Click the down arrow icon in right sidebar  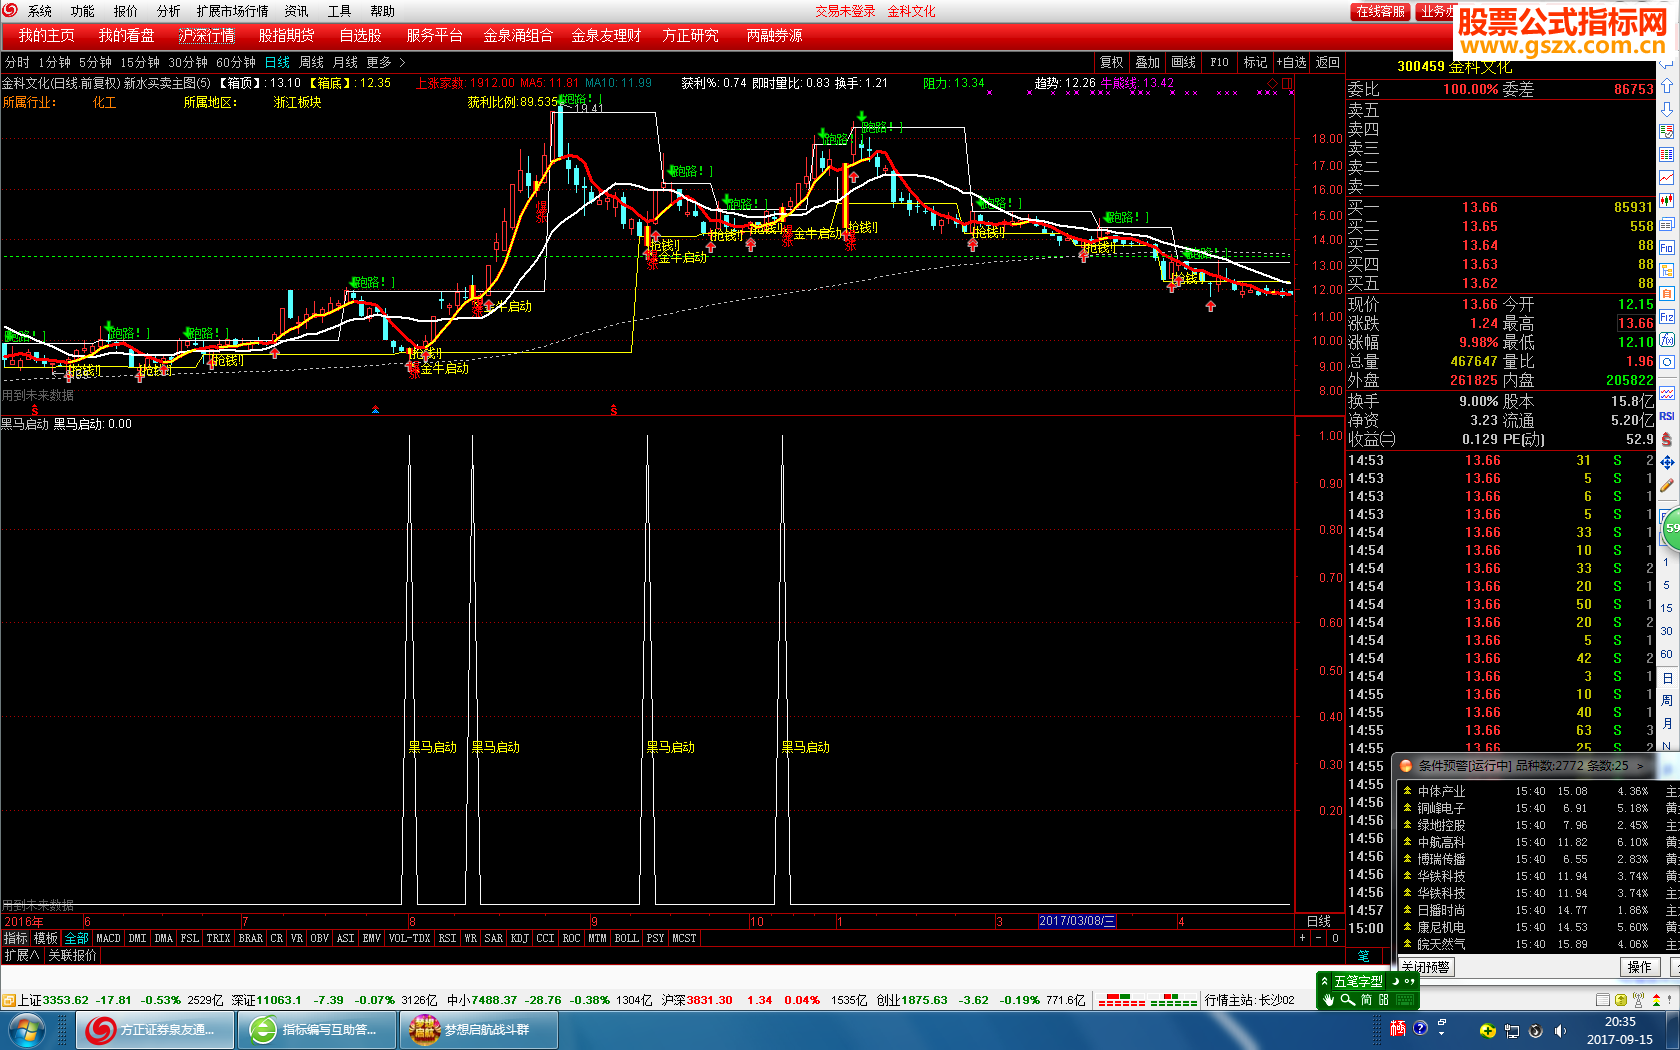click(x=1667, y=109)
